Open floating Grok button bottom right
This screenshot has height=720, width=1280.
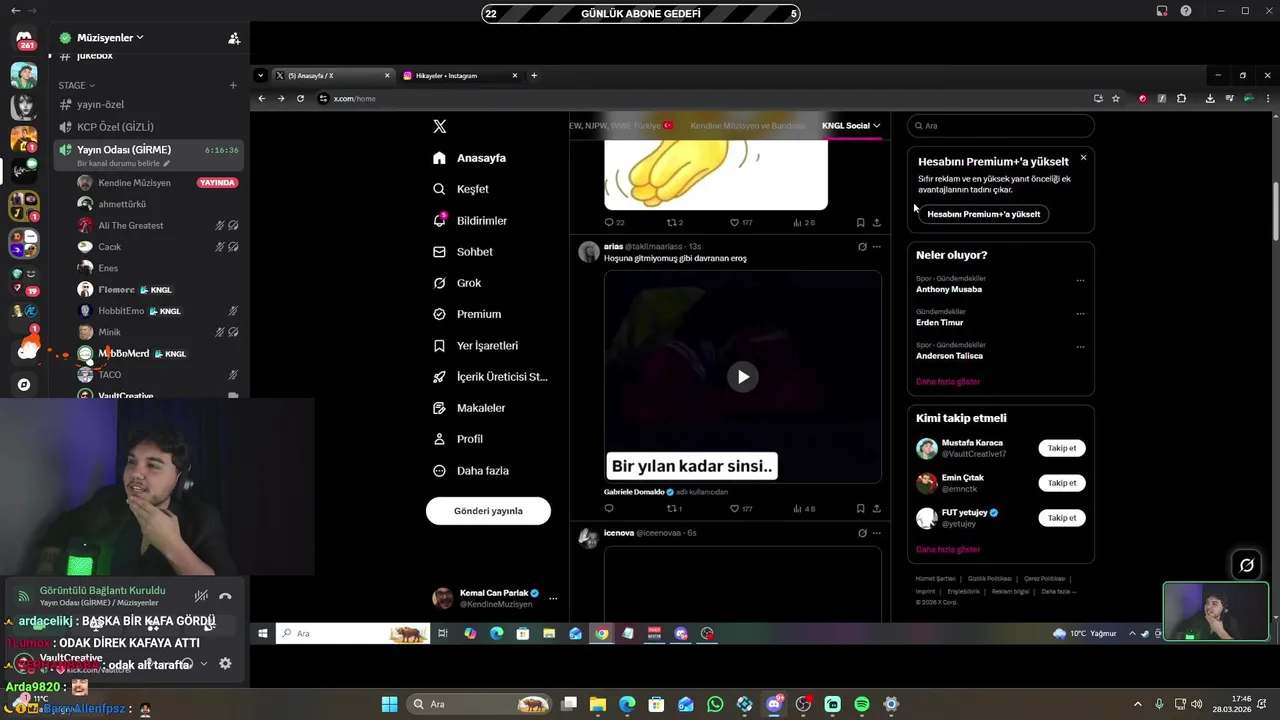(x=1246, y=565)
